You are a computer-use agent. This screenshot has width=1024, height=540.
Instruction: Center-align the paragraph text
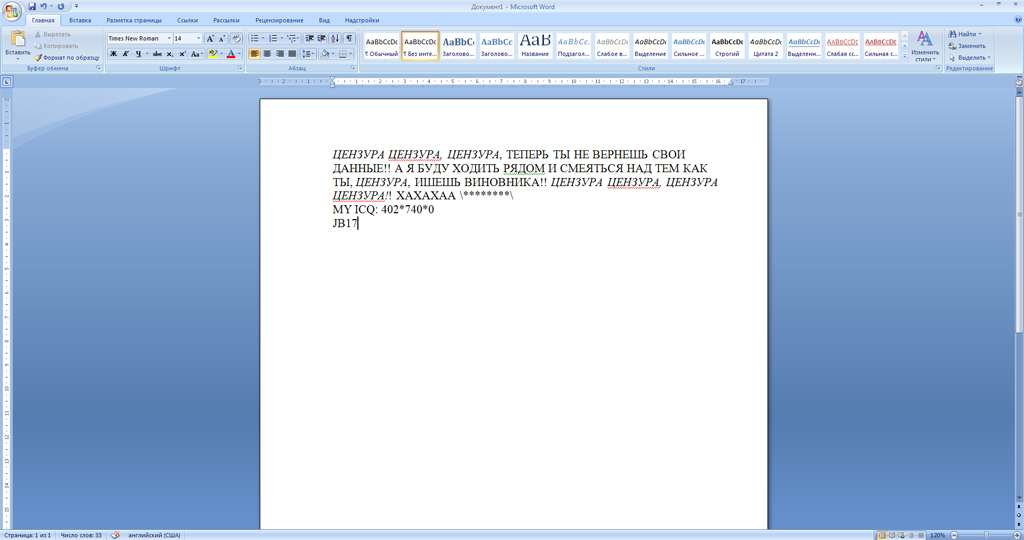(x=267, y=54)
